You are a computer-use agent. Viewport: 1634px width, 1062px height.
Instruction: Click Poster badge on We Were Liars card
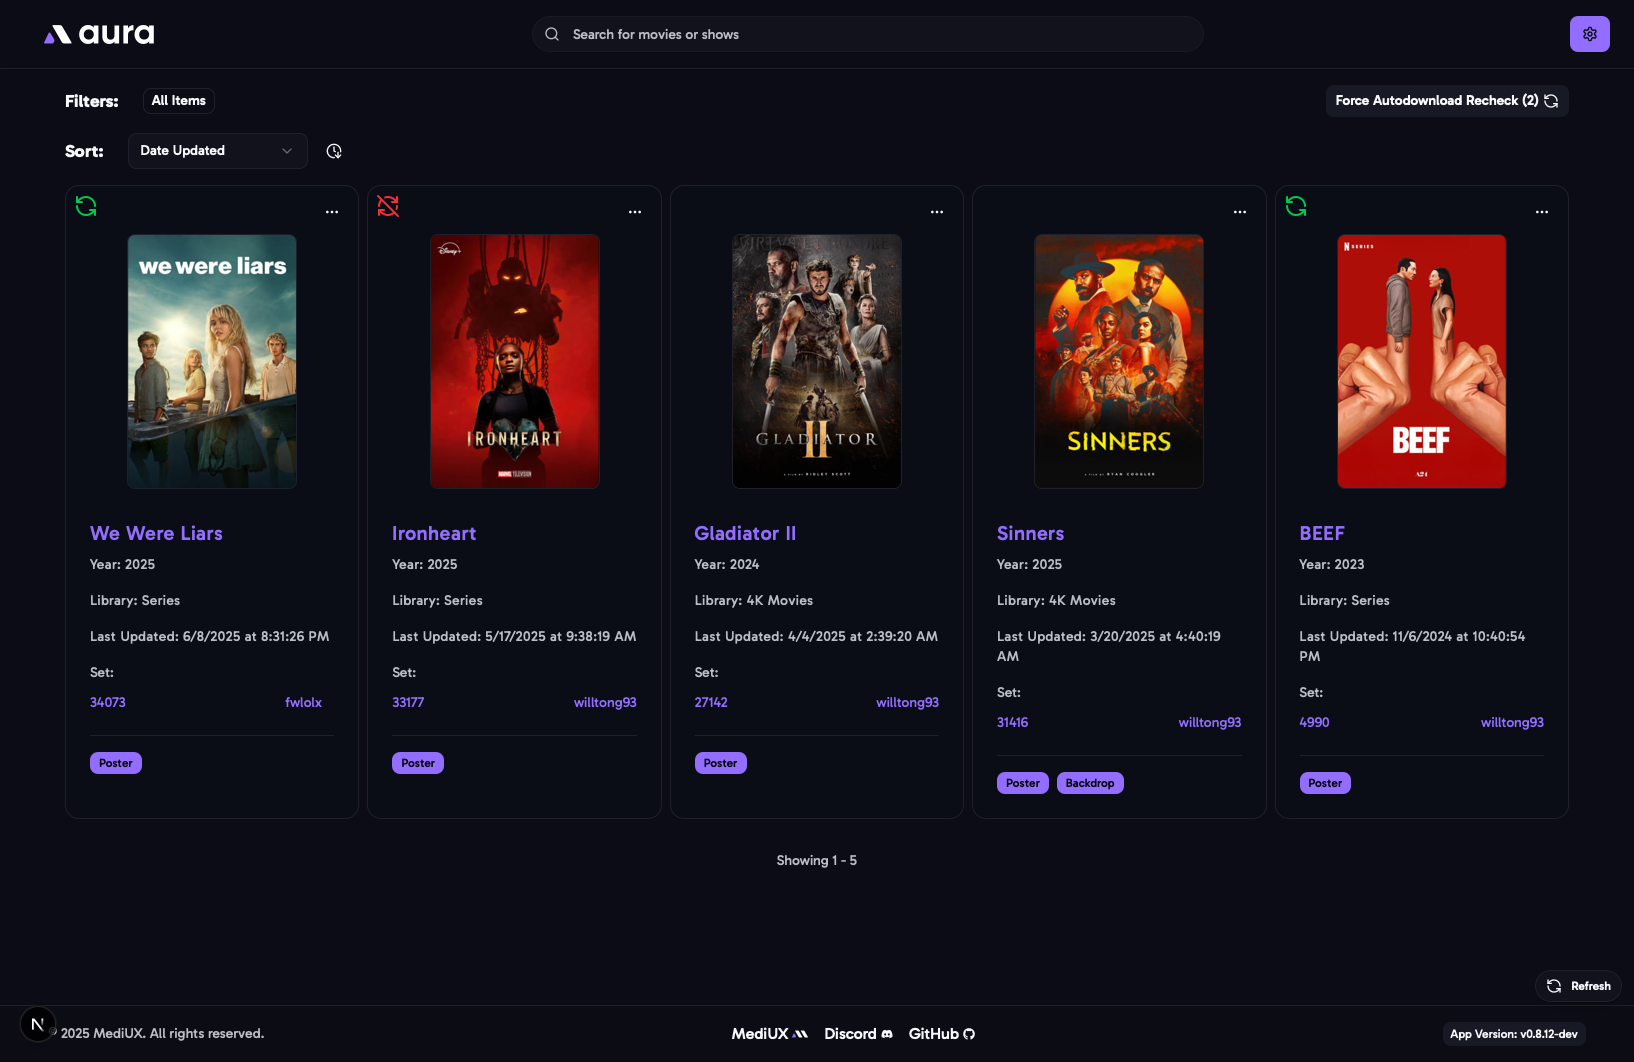coord(116,763)
